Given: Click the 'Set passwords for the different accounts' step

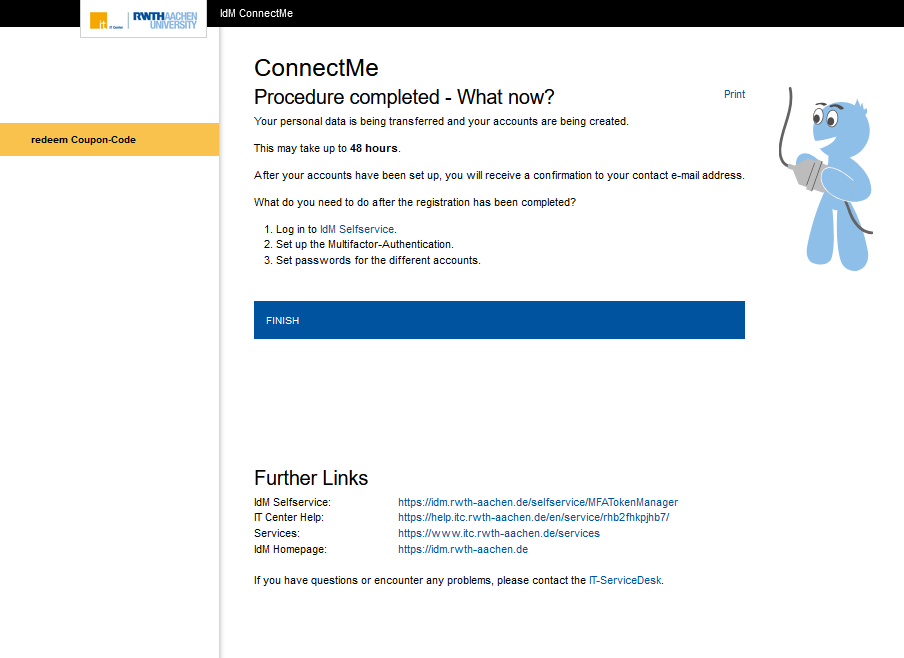Looking at the screenshot, I should pos(378,260).
